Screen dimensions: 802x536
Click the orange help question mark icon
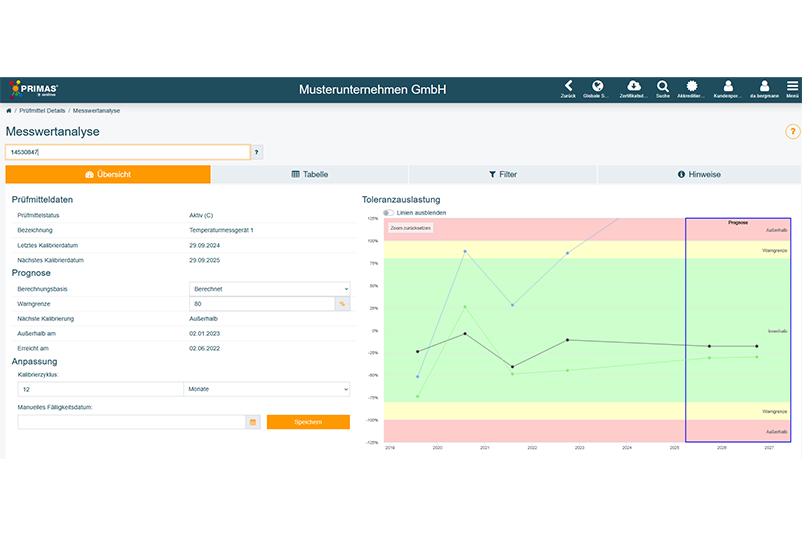pyautogui.click(x=792, y=131)
